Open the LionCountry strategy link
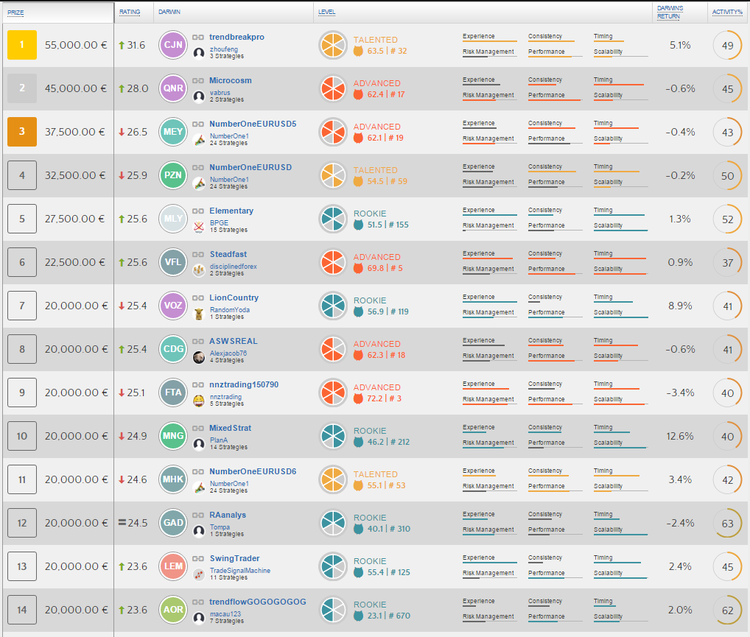Screen dimensions: 750x637 (234, 298)
